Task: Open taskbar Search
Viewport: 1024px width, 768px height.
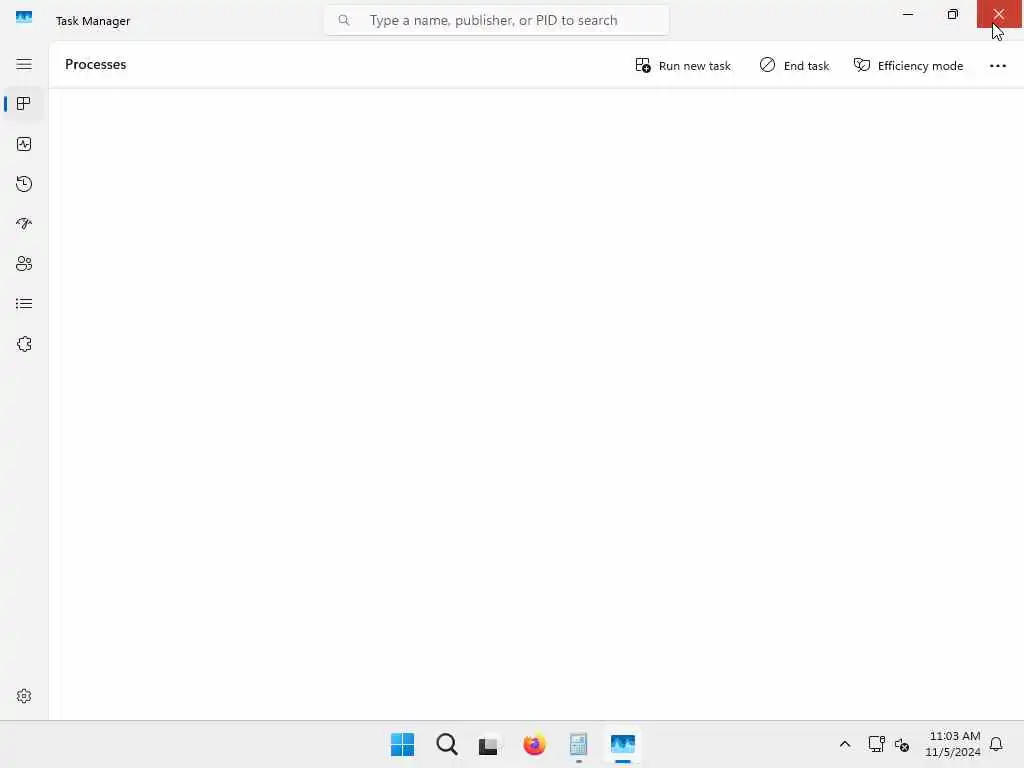Action: [447, 744]
